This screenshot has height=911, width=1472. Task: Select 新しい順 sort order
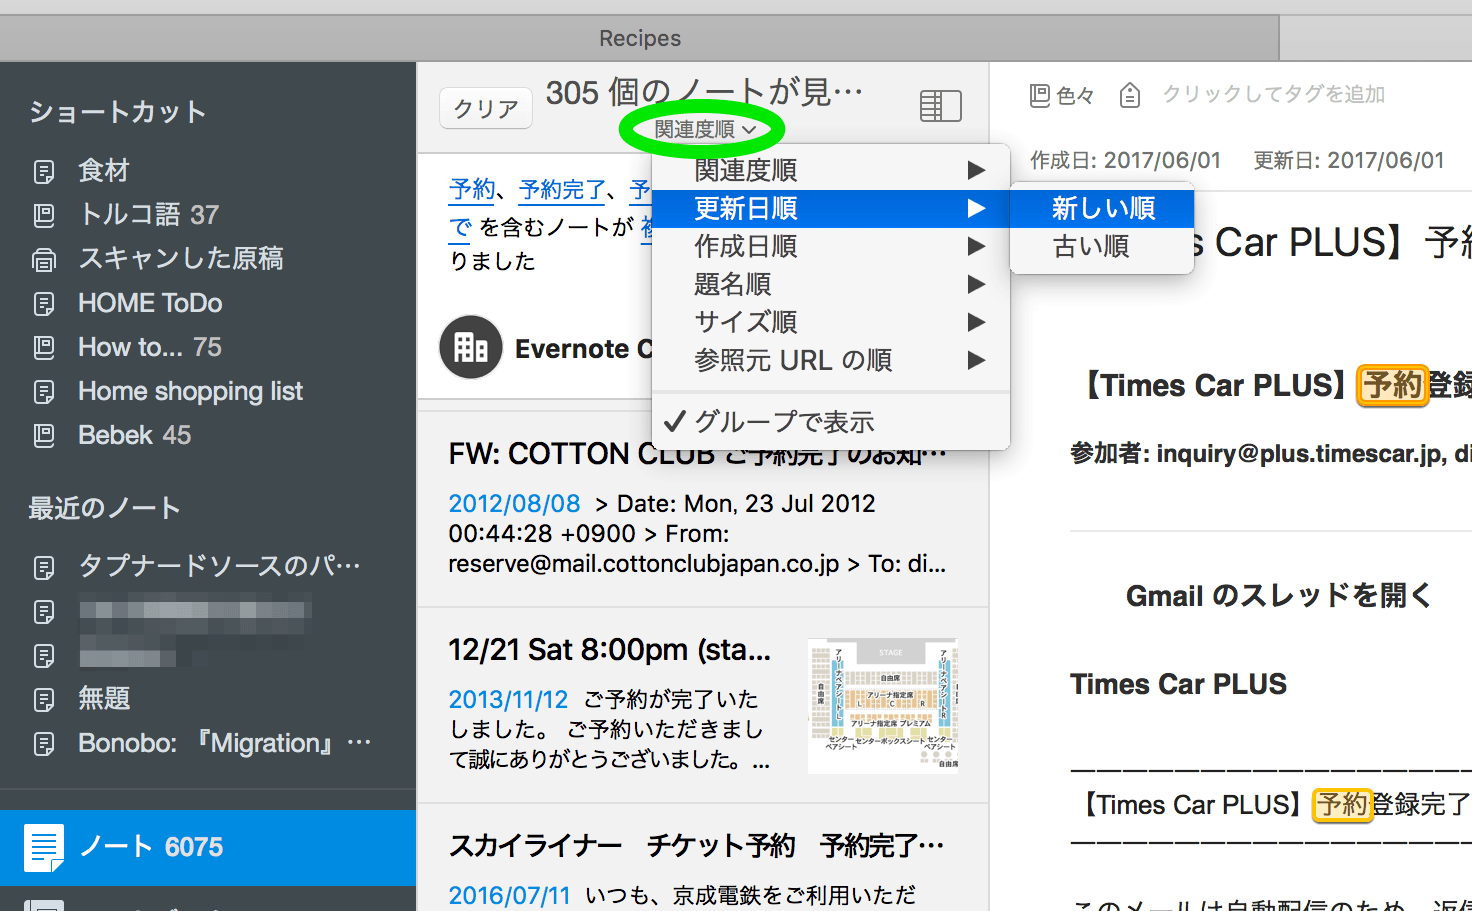tap(1102, 208)
